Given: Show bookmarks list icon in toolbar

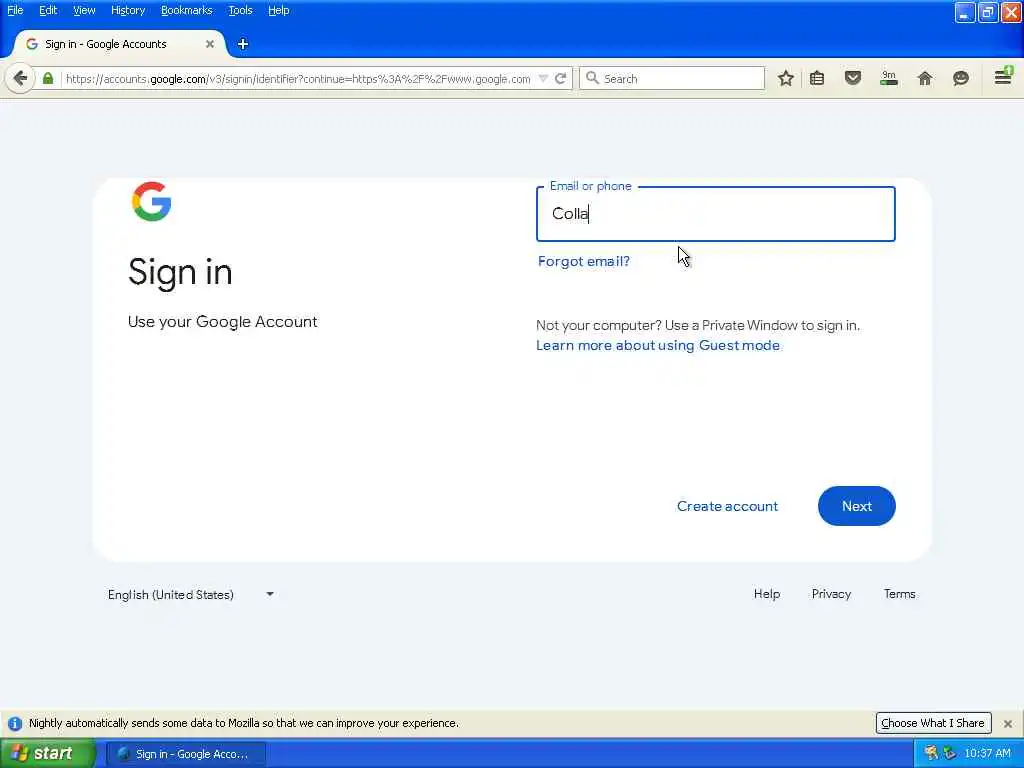Looking at the screenshot, I should [817, 78].
